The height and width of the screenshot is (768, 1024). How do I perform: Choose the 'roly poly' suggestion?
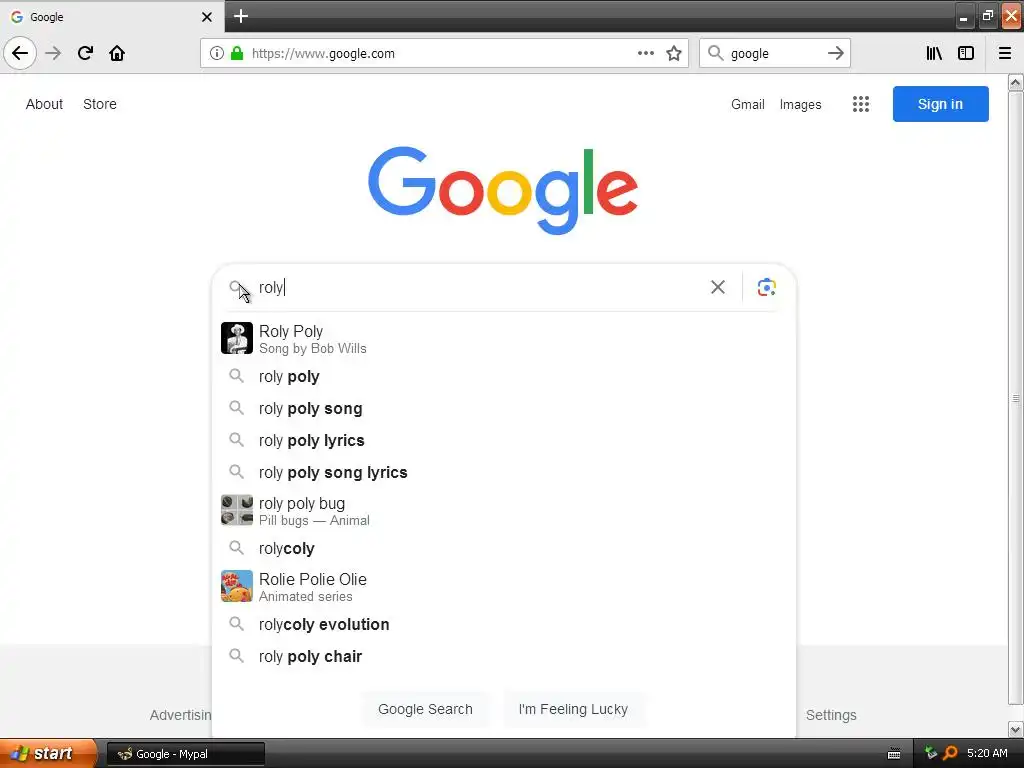504,377
